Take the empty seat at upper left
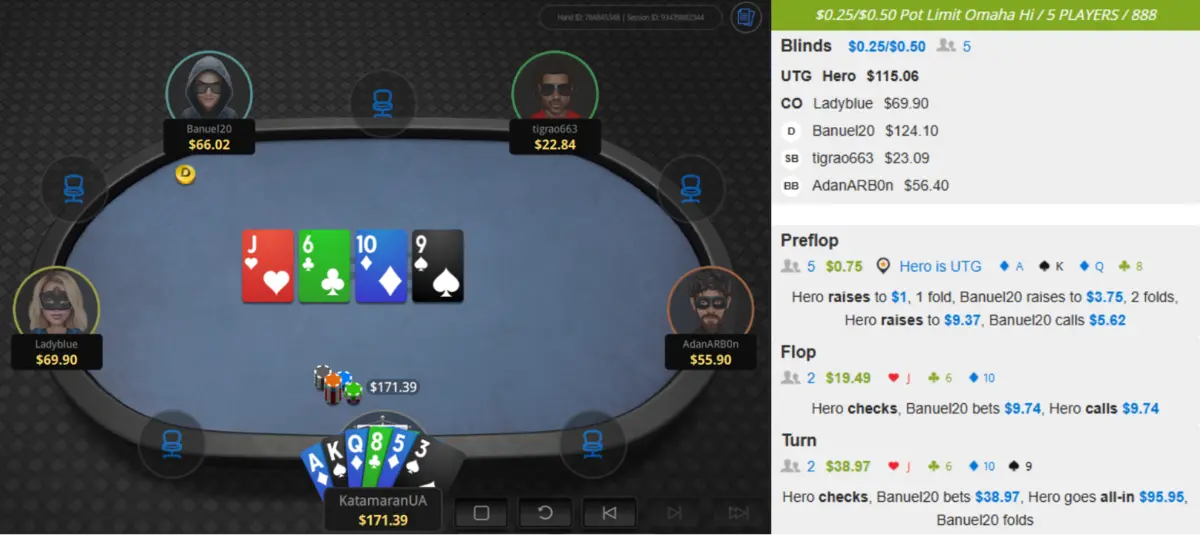This screenshot has height=535, width=1200. [x=74, y=187]
